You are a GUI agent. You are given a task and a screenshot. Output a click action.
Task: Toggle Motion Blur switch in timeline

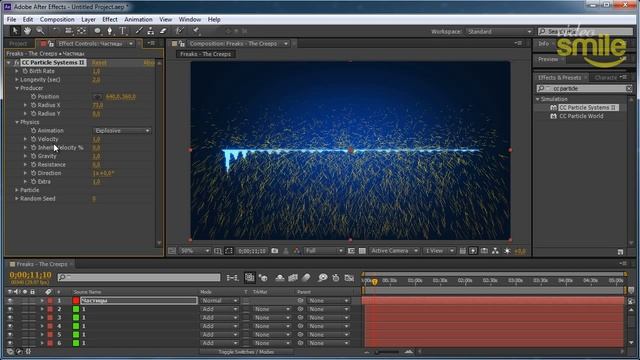pyautogui.click(x=306, y=278)
